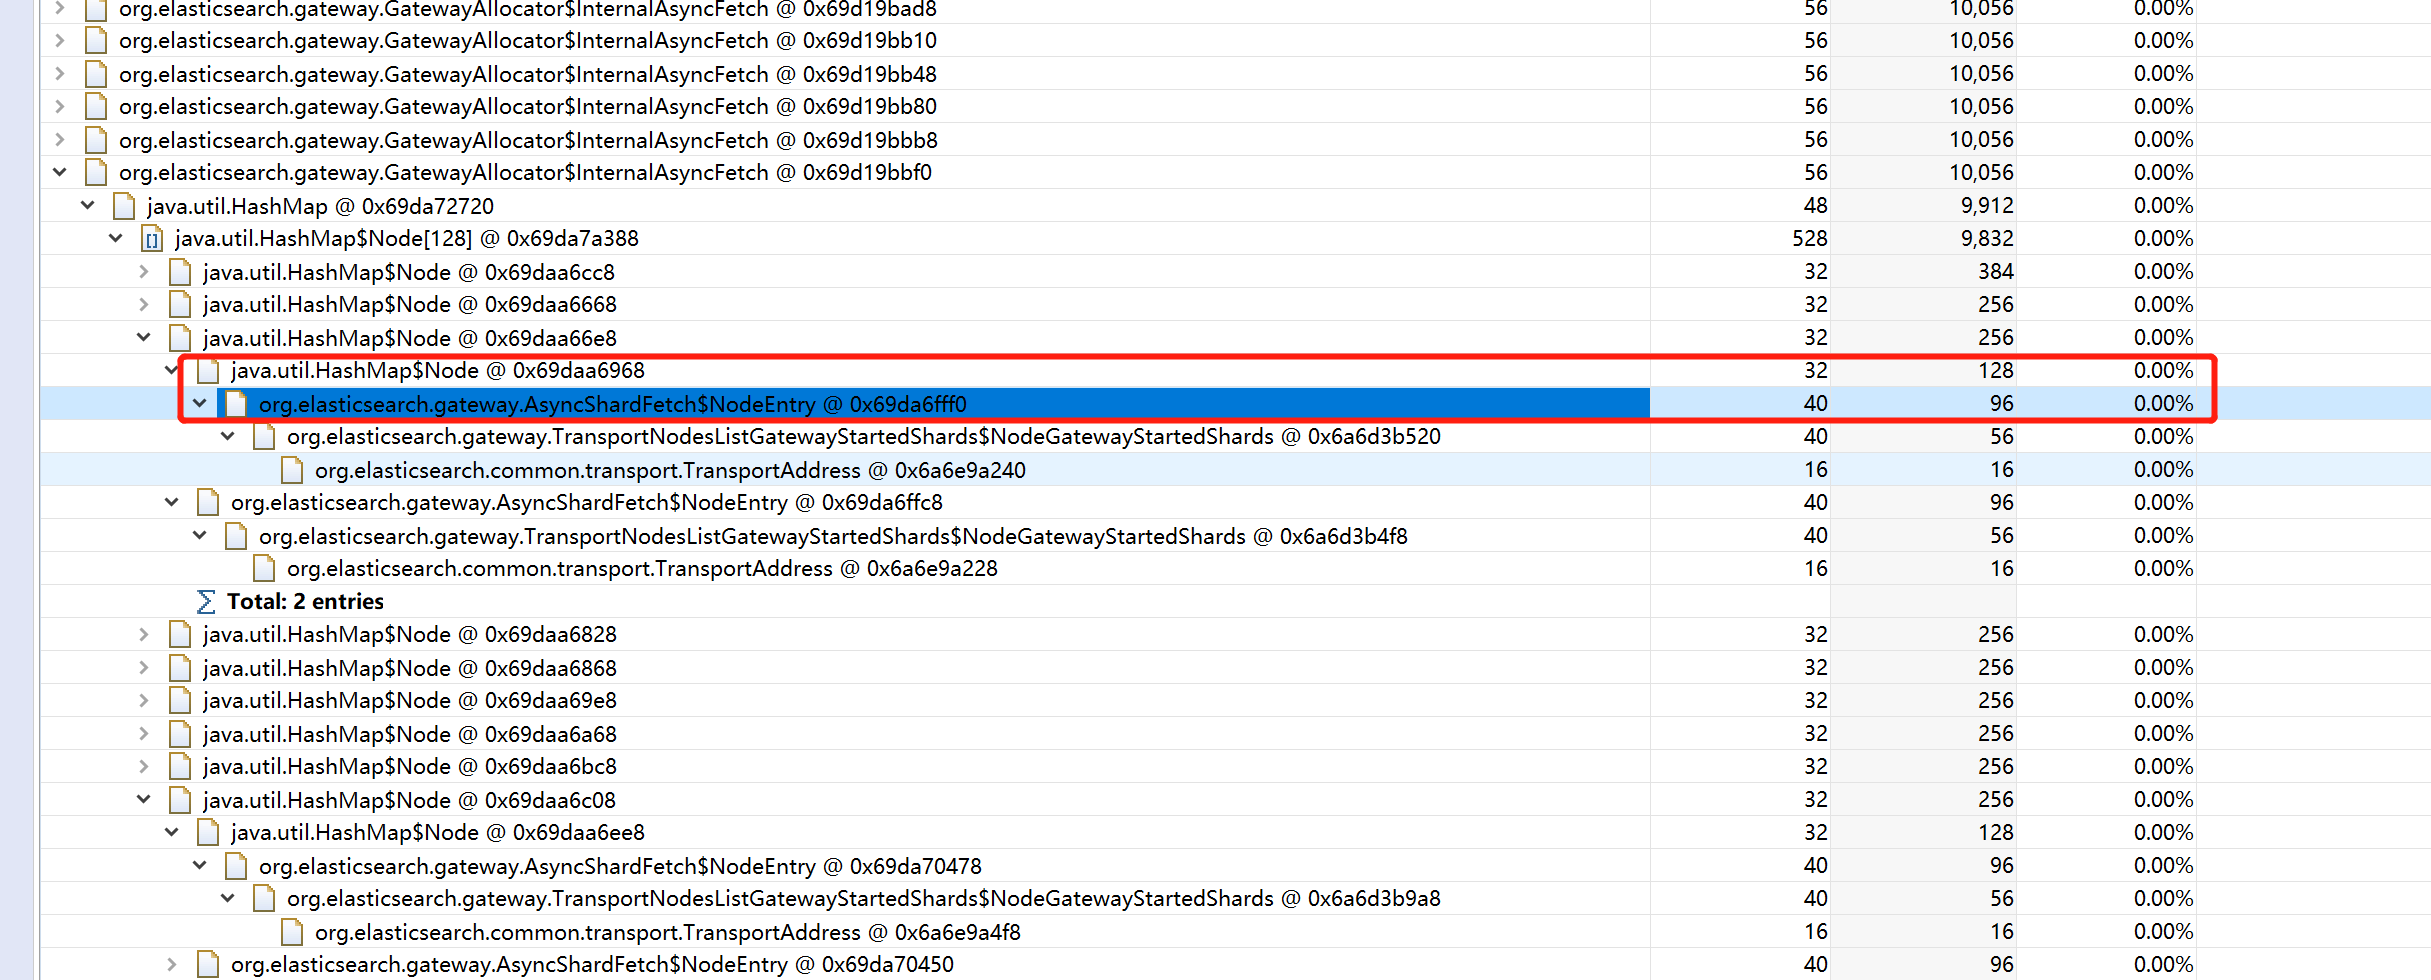Click the 'Total: 2 entries' summary label
This screenshot has width=2431, height=980.
[305, 602]
